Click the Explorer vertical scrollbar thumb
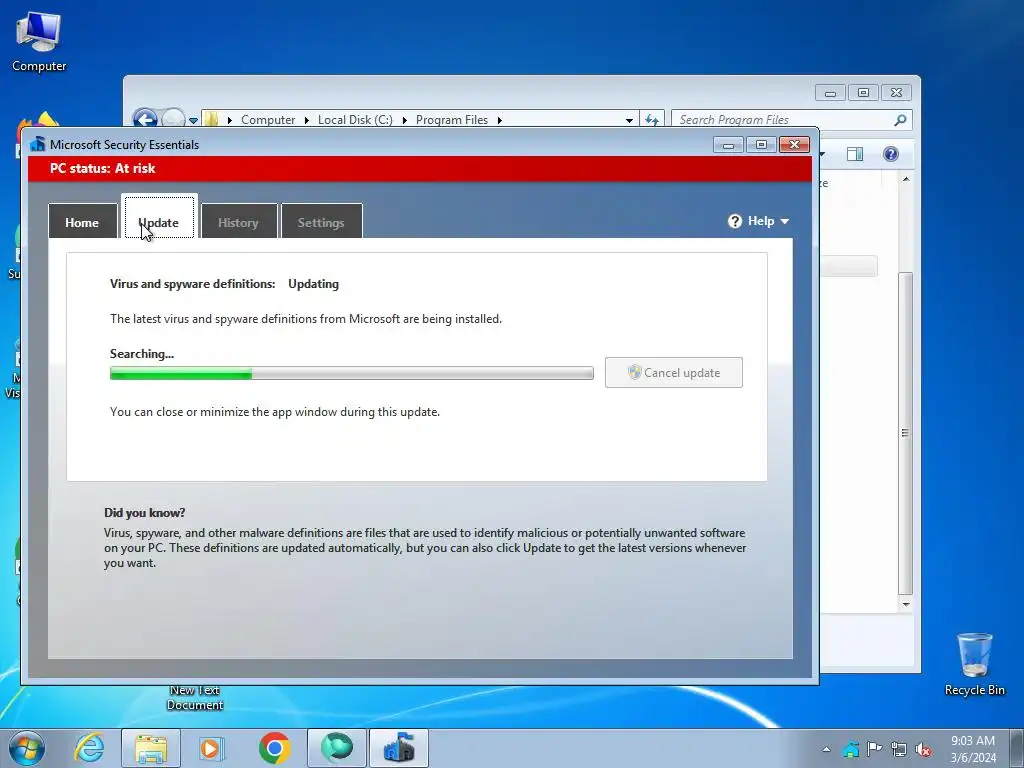 (906, 433)
